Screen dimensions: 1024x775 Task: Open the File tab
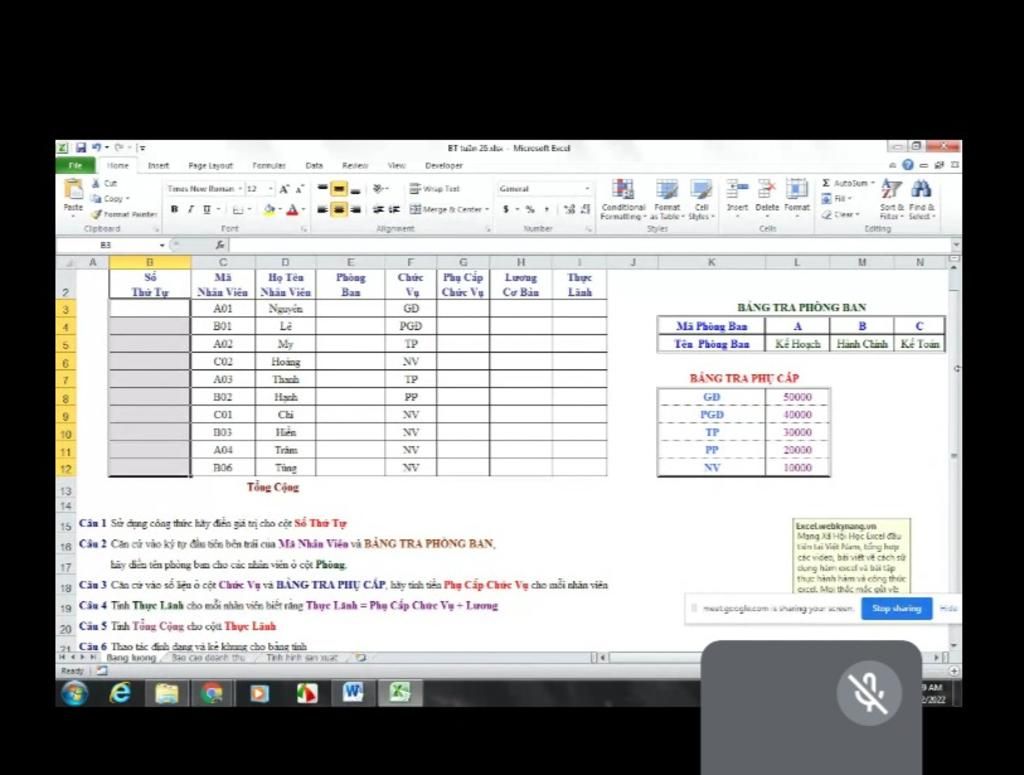(76, 165)
